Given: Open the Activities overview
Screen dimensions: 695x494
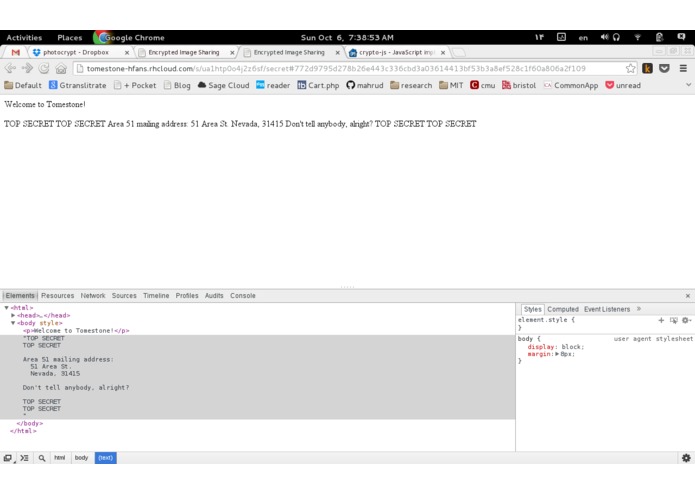Looking at the screenshot, I should (24, 38).
